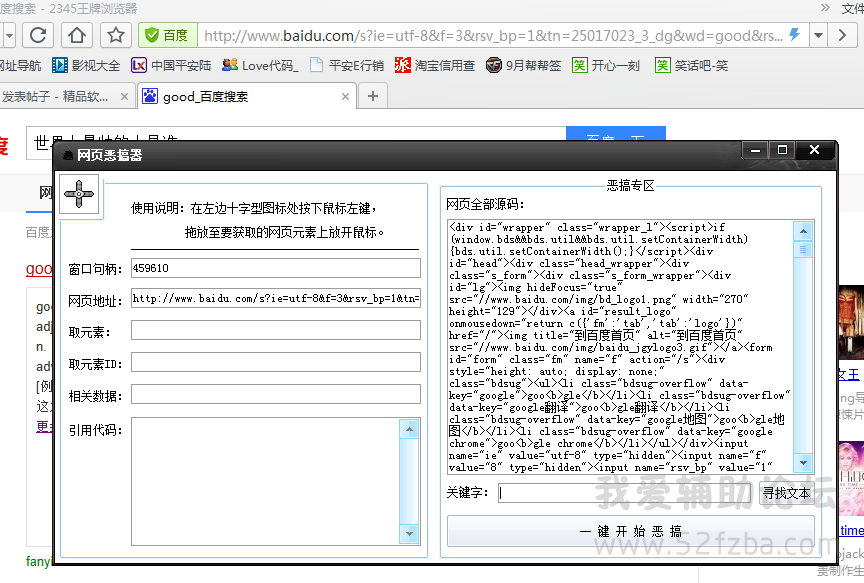This screenshot has width=864, height=583.
Task: Click the 网页恶搞器 title bar icon
Action: 68,156
